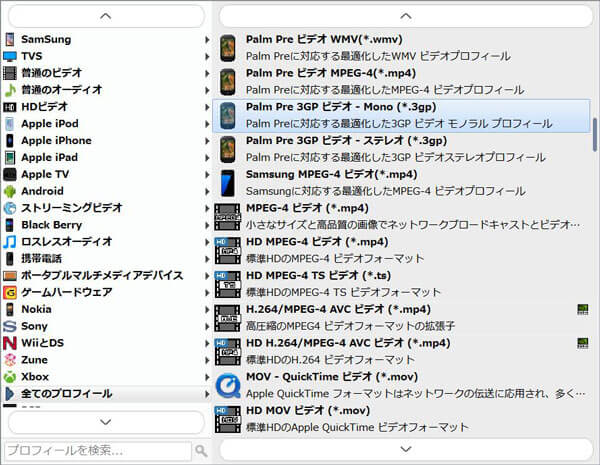The height and width of the screenshot is (465, 600).
Task: Expand the TVS submenu arrow
Action: point(207,56)
